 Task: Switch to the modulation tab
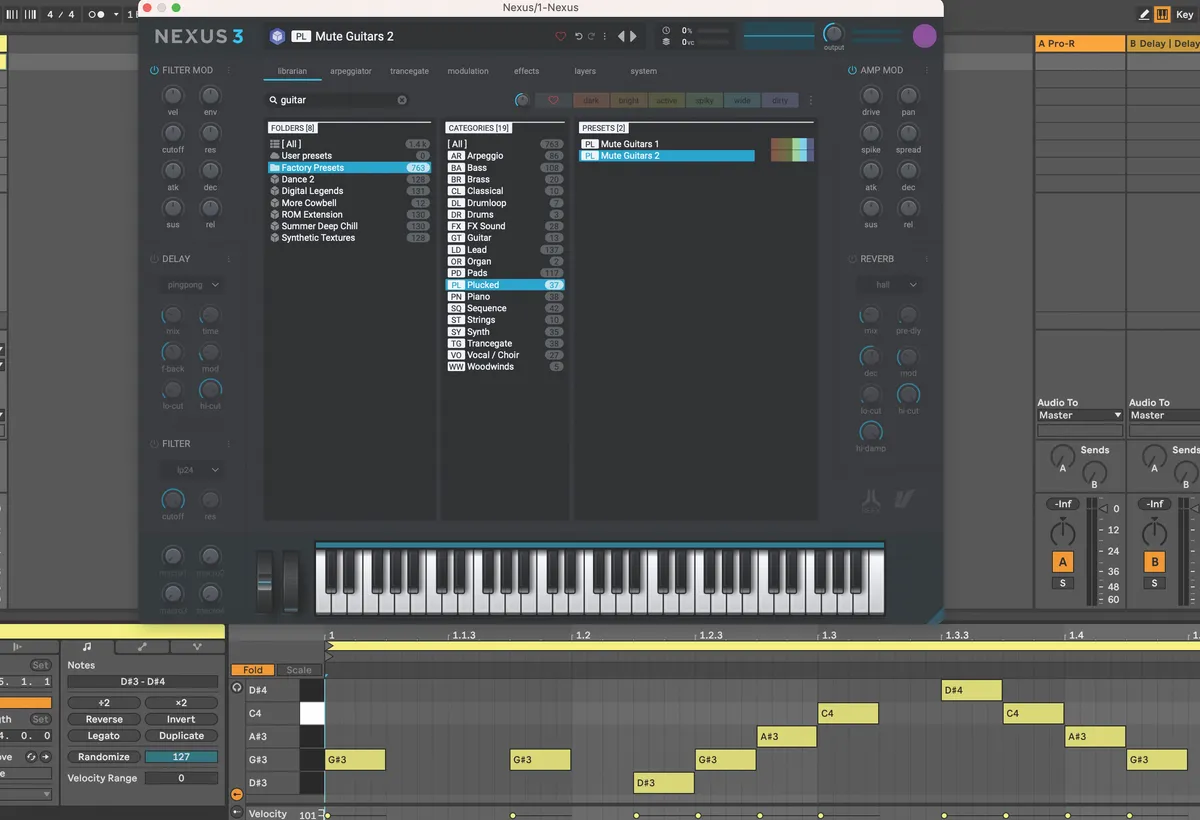(468, 71)
